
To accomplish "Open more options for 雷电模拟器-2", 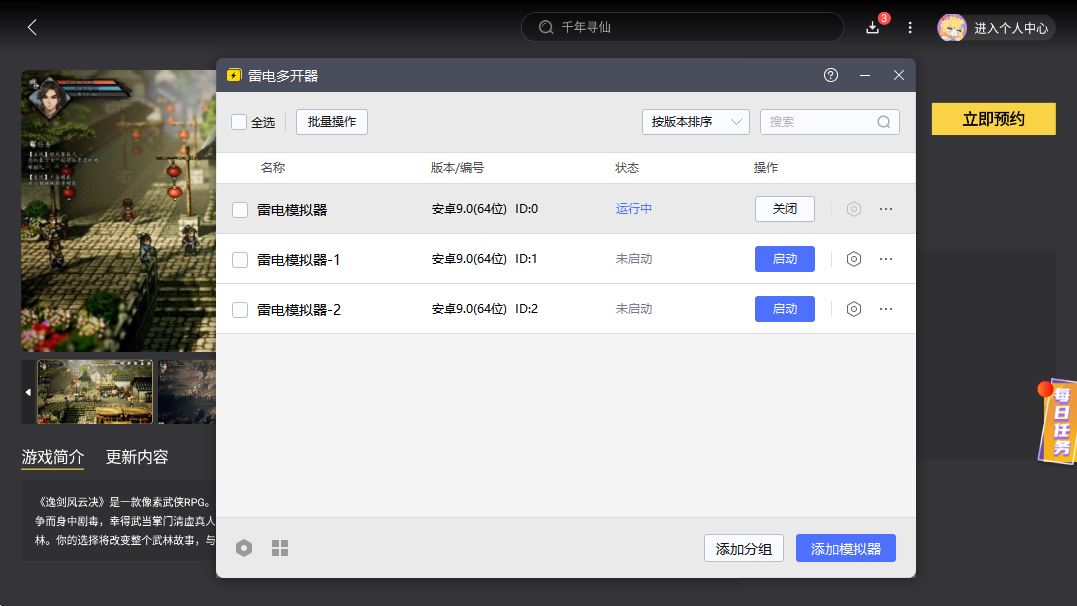I will click(x=886, y=309).
